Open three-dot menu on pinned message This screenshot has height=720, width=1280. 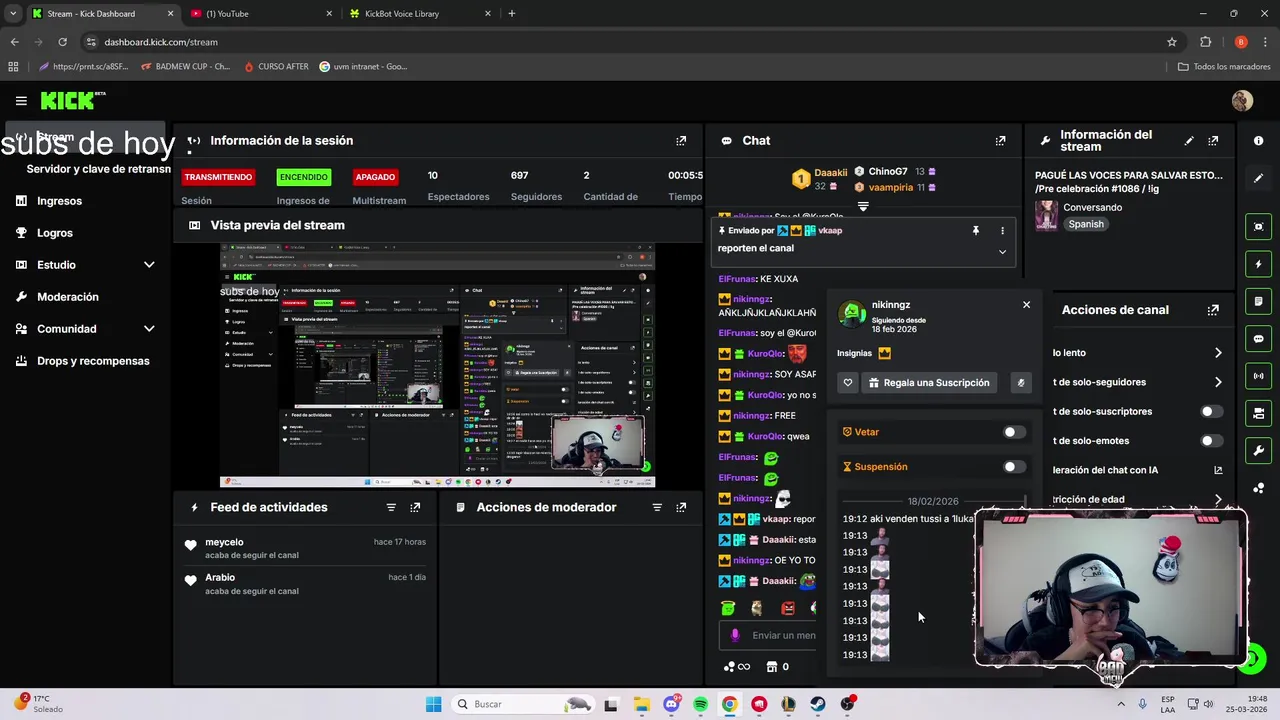coord(1002,231)
